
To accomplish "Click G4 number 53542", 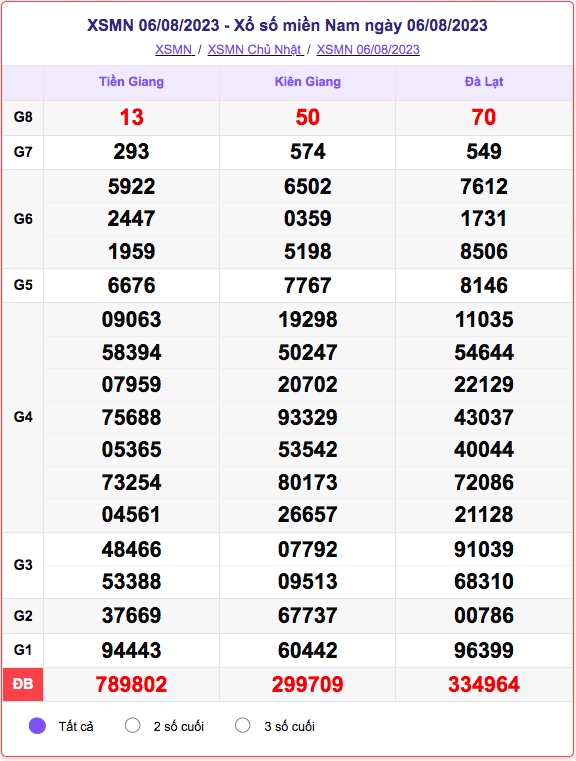I will coord(308,450).
